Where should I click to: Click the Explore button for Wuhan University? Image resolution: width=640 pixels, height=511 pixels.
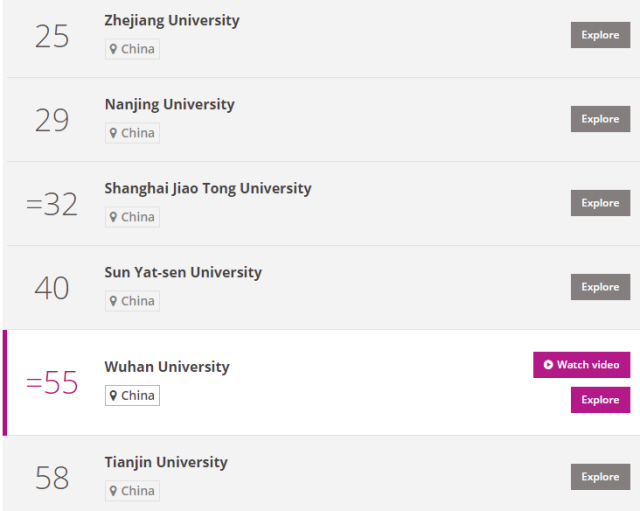pos(600,400)
